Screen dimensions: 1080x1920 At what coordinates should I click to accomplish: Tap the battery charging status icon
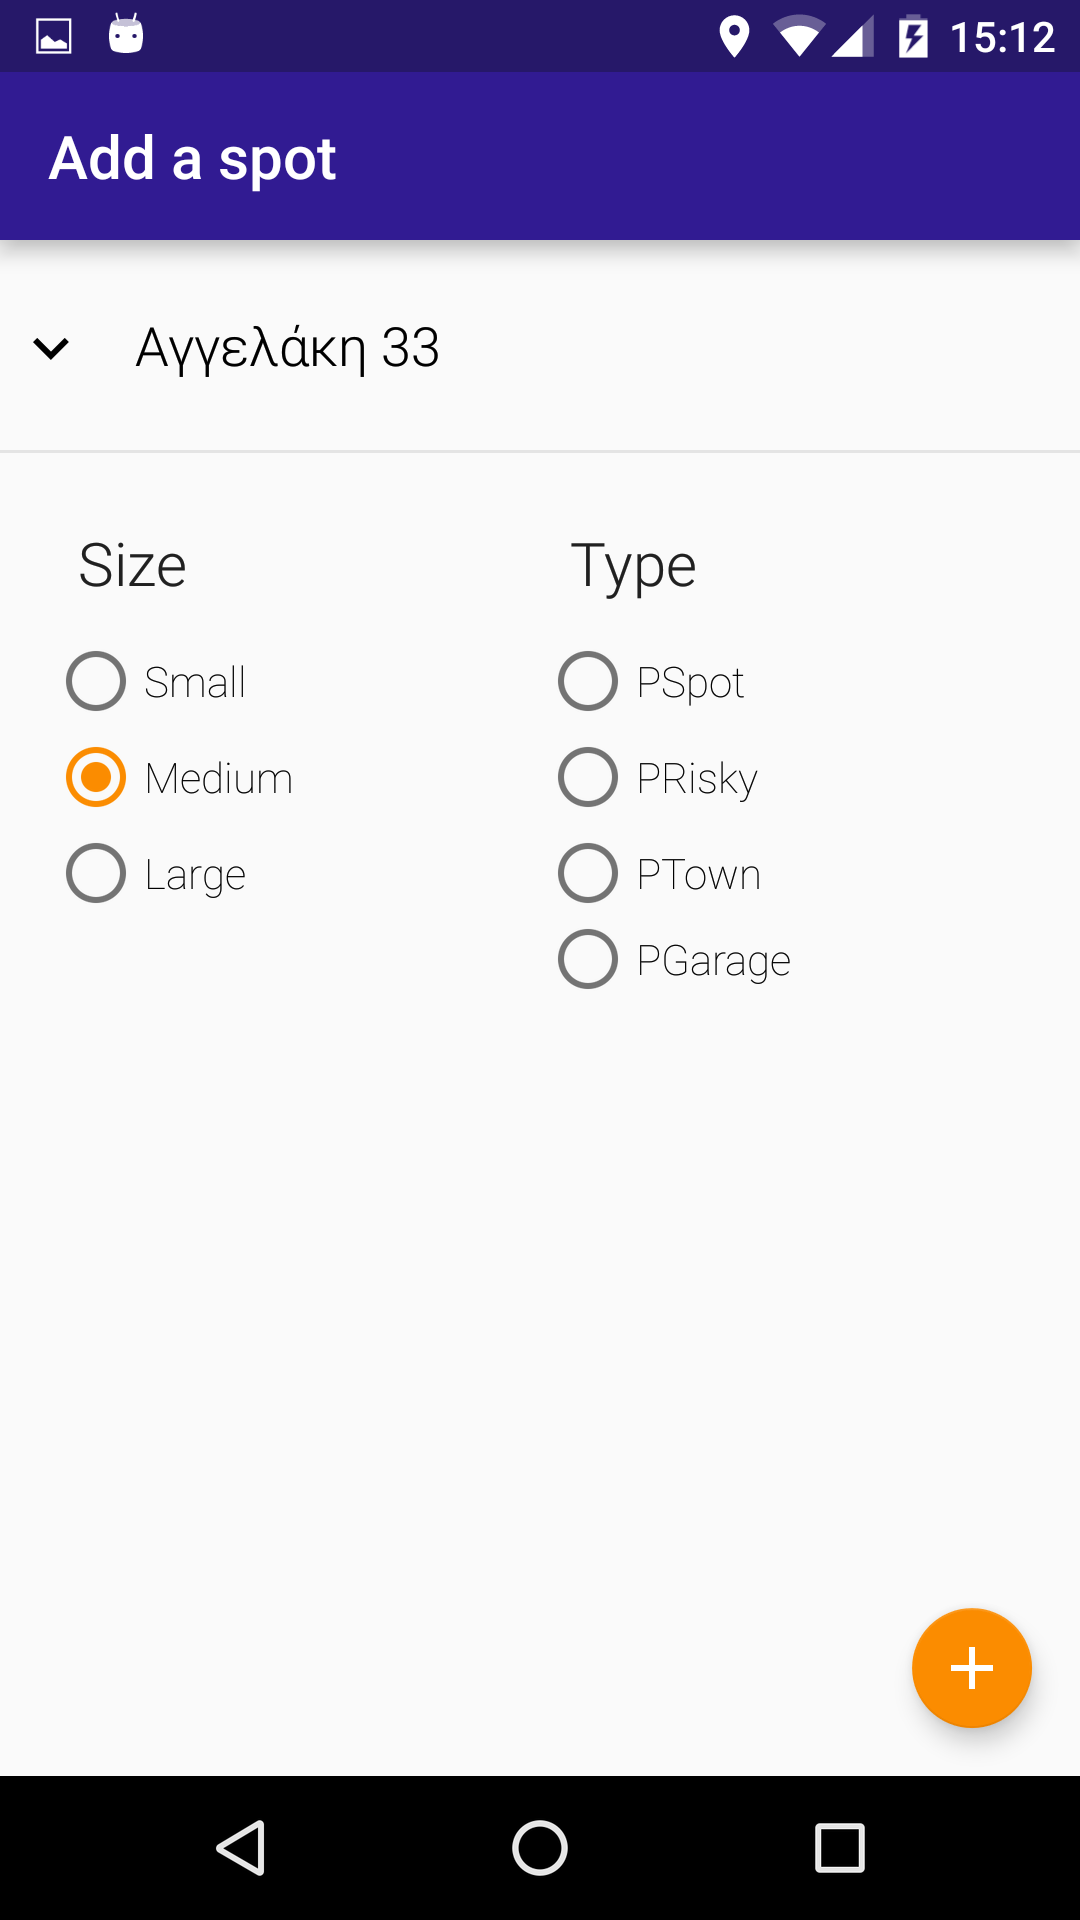click(x=913, y=37)
